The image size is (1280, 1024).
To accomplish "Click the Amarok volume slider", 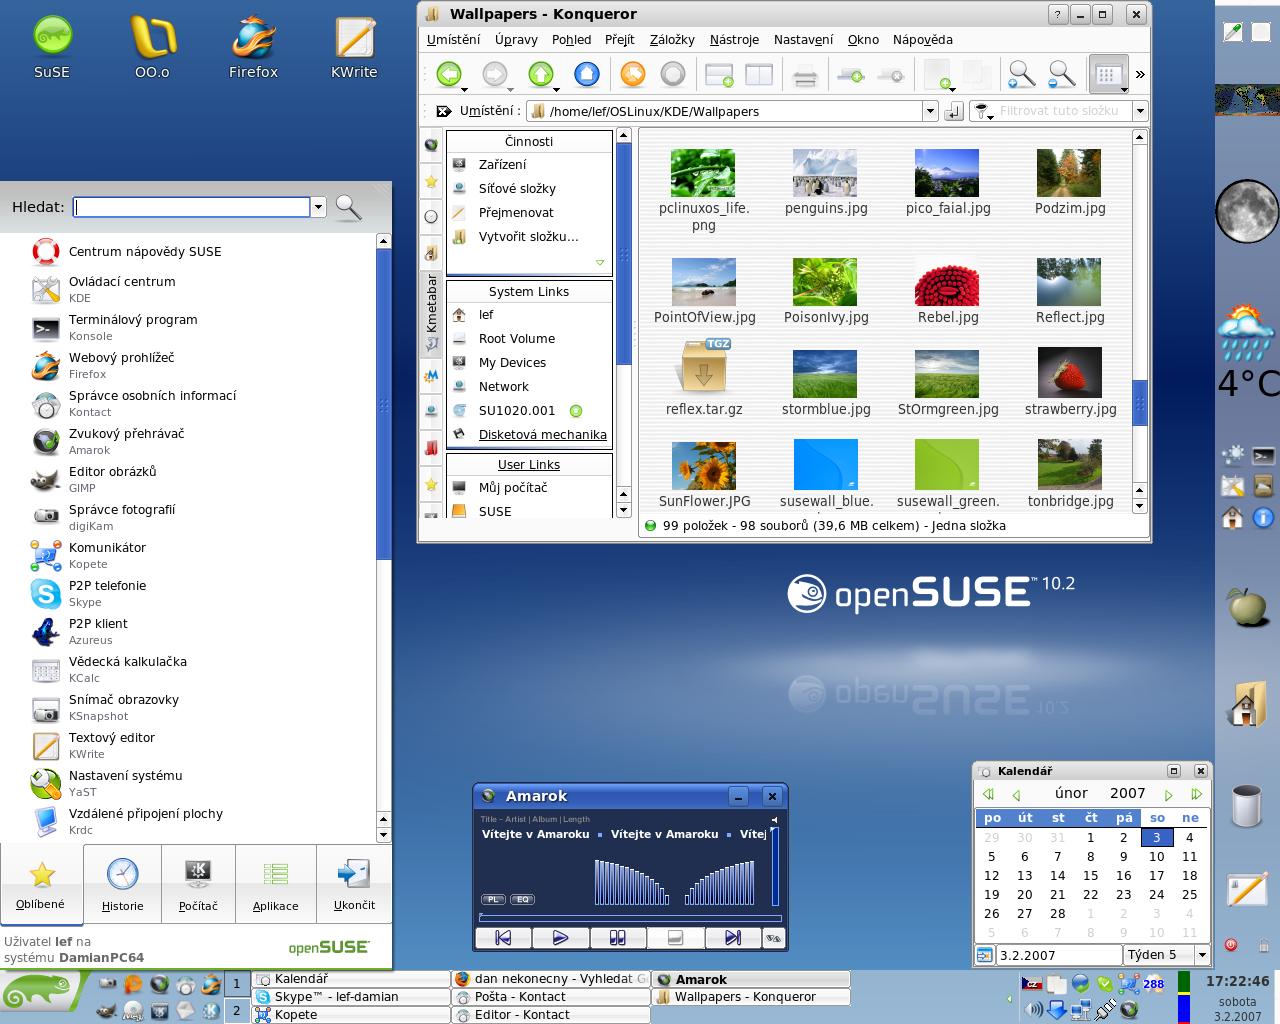I will click(x=774, y=866).
